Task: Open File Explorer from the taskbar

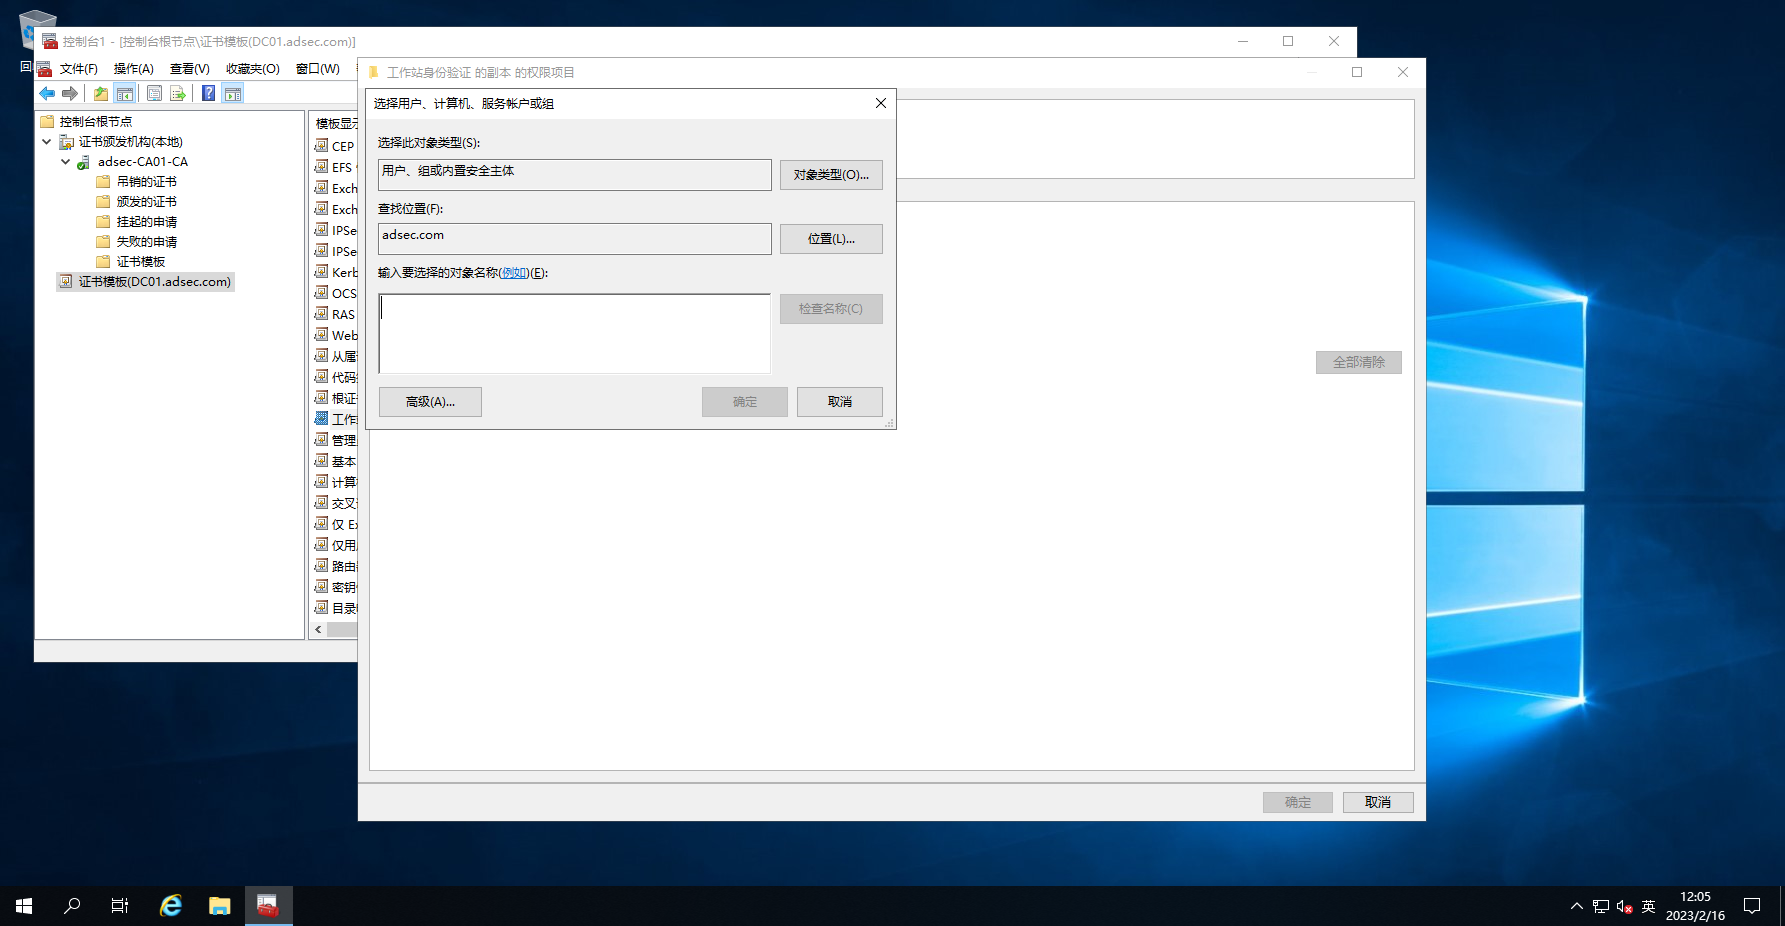Action: coord(220,906)
